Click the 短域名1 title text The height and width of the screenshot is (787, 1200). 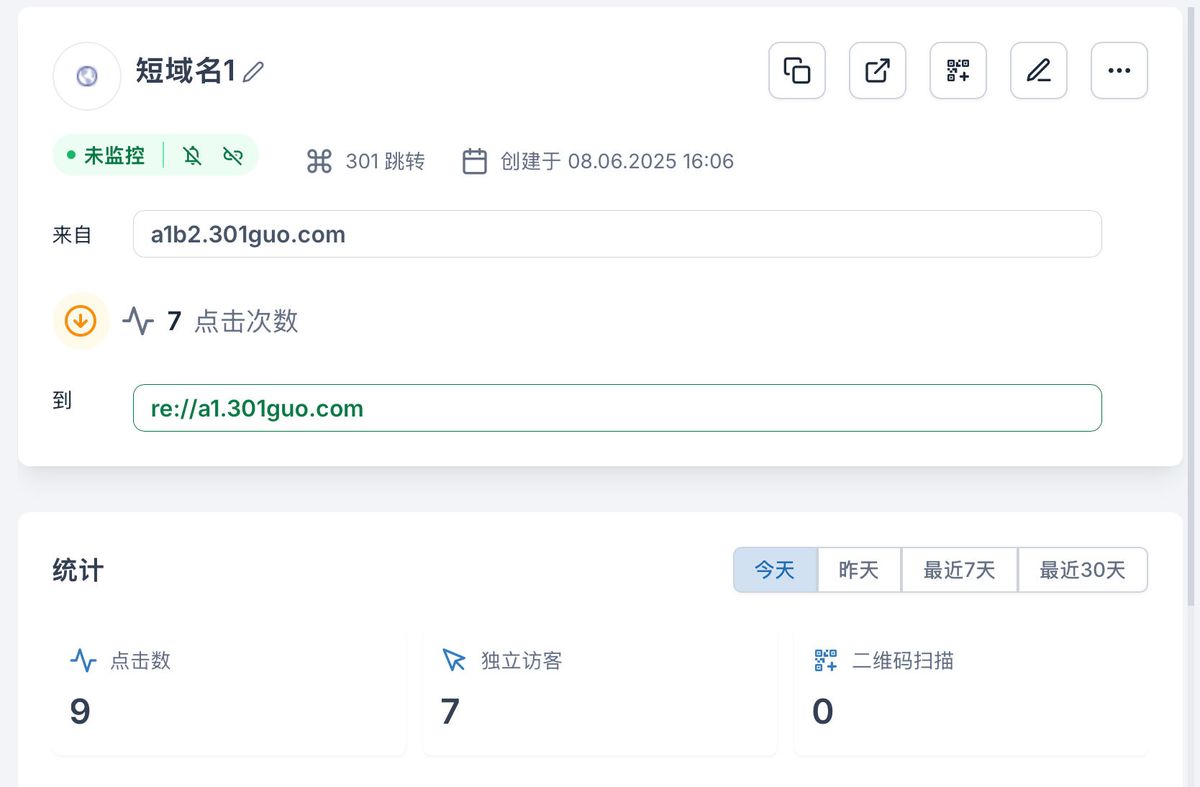[x=185, y=71]
